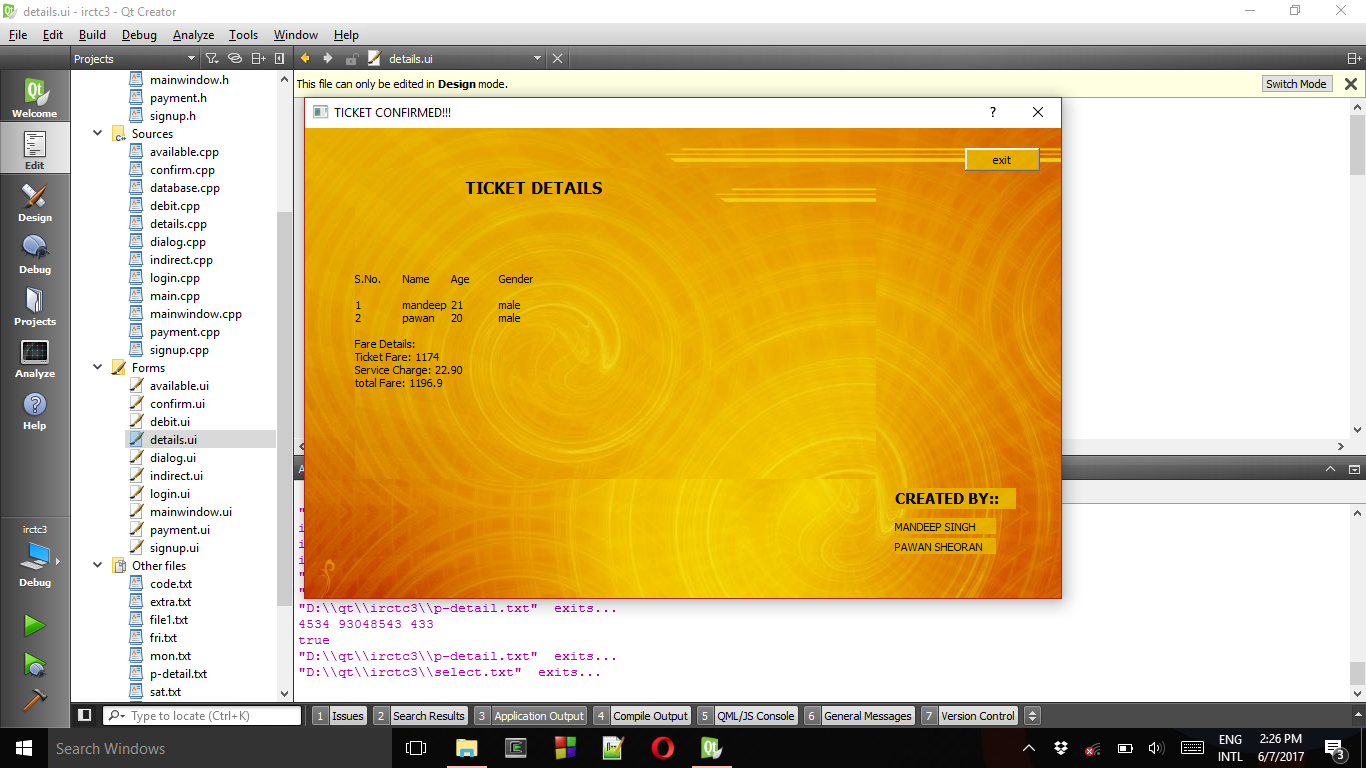This screenshot has width=1366, height=768.
Task: Show the Issues output pane
Action: point(339,715)
